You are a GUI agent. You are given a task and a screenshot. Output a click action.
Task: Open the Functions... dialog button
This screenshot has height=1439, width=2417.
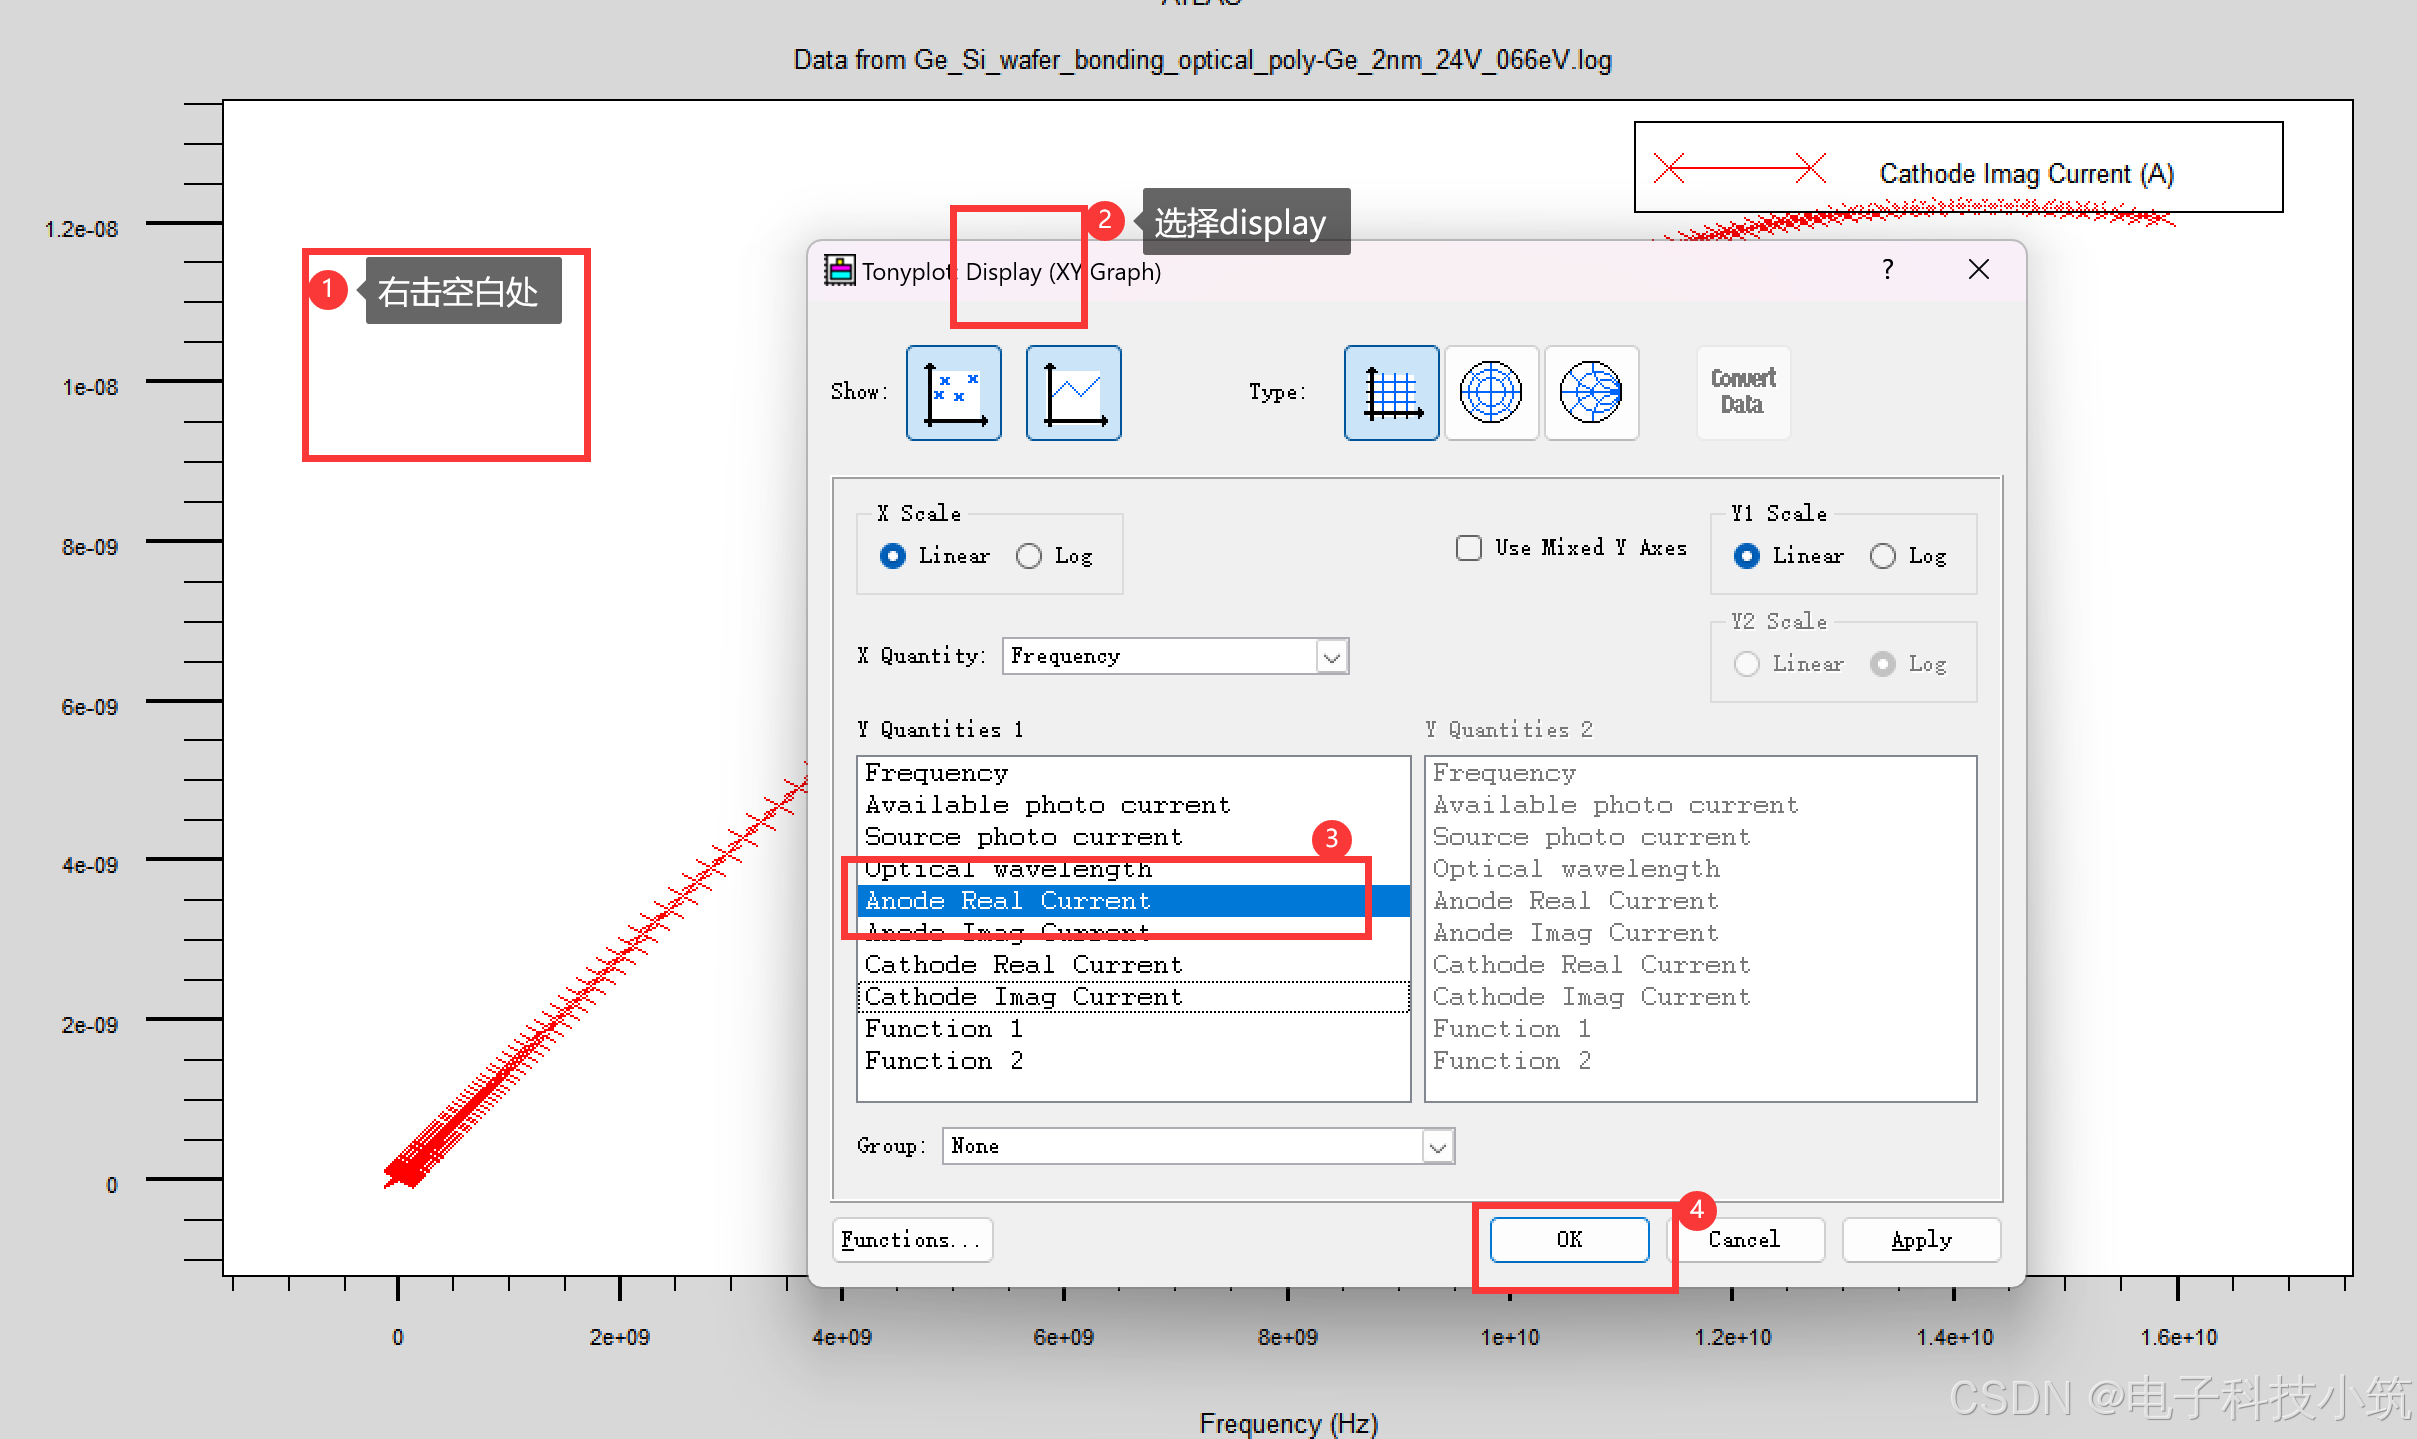tap(911, 1240)
